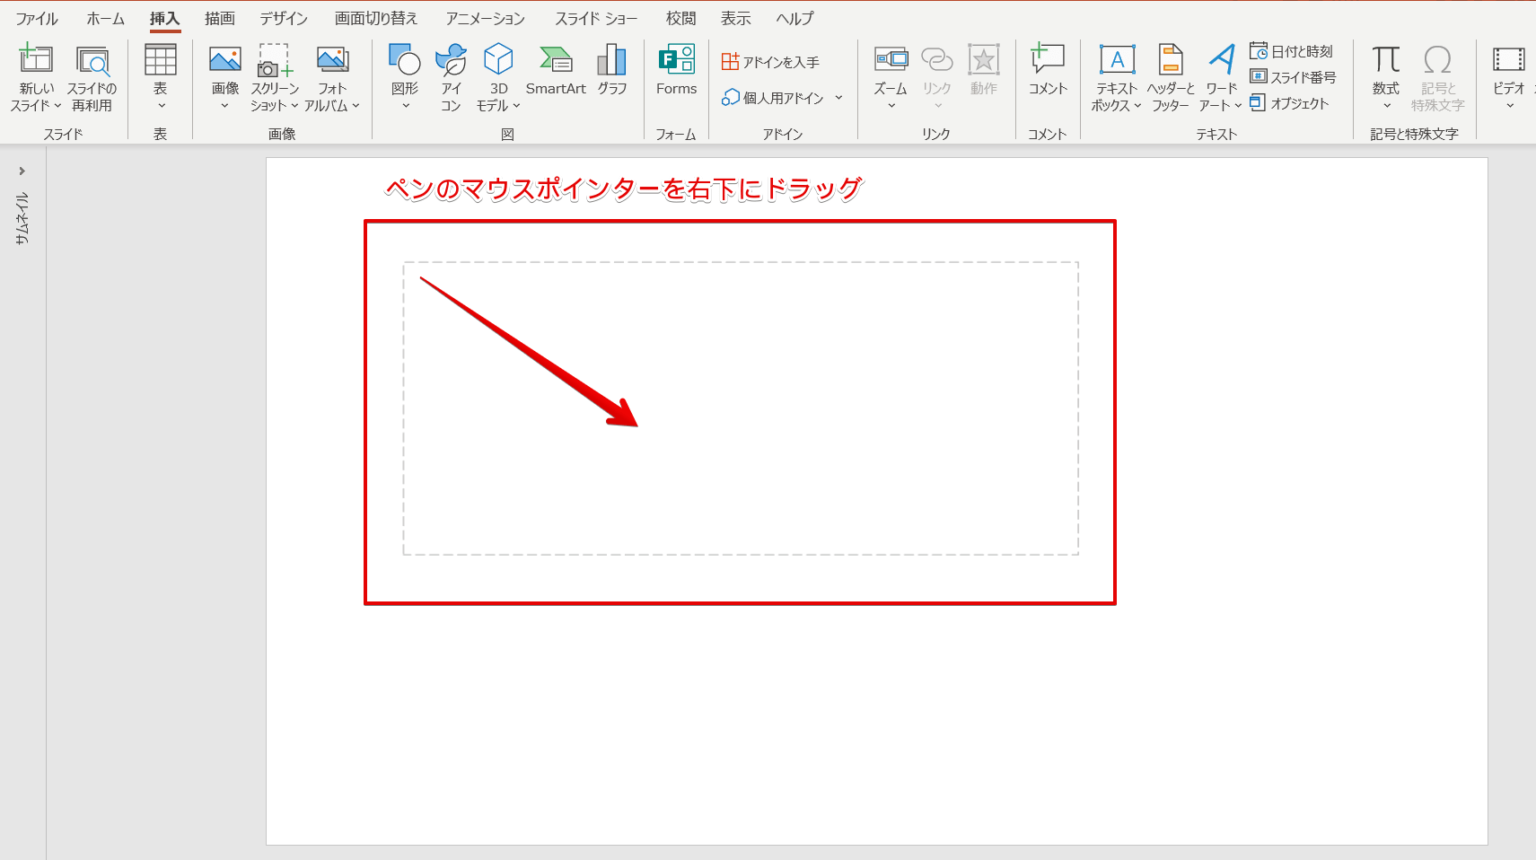
Task: Click the Zoom (ズーム) icon
Action: tap(890, 60)
